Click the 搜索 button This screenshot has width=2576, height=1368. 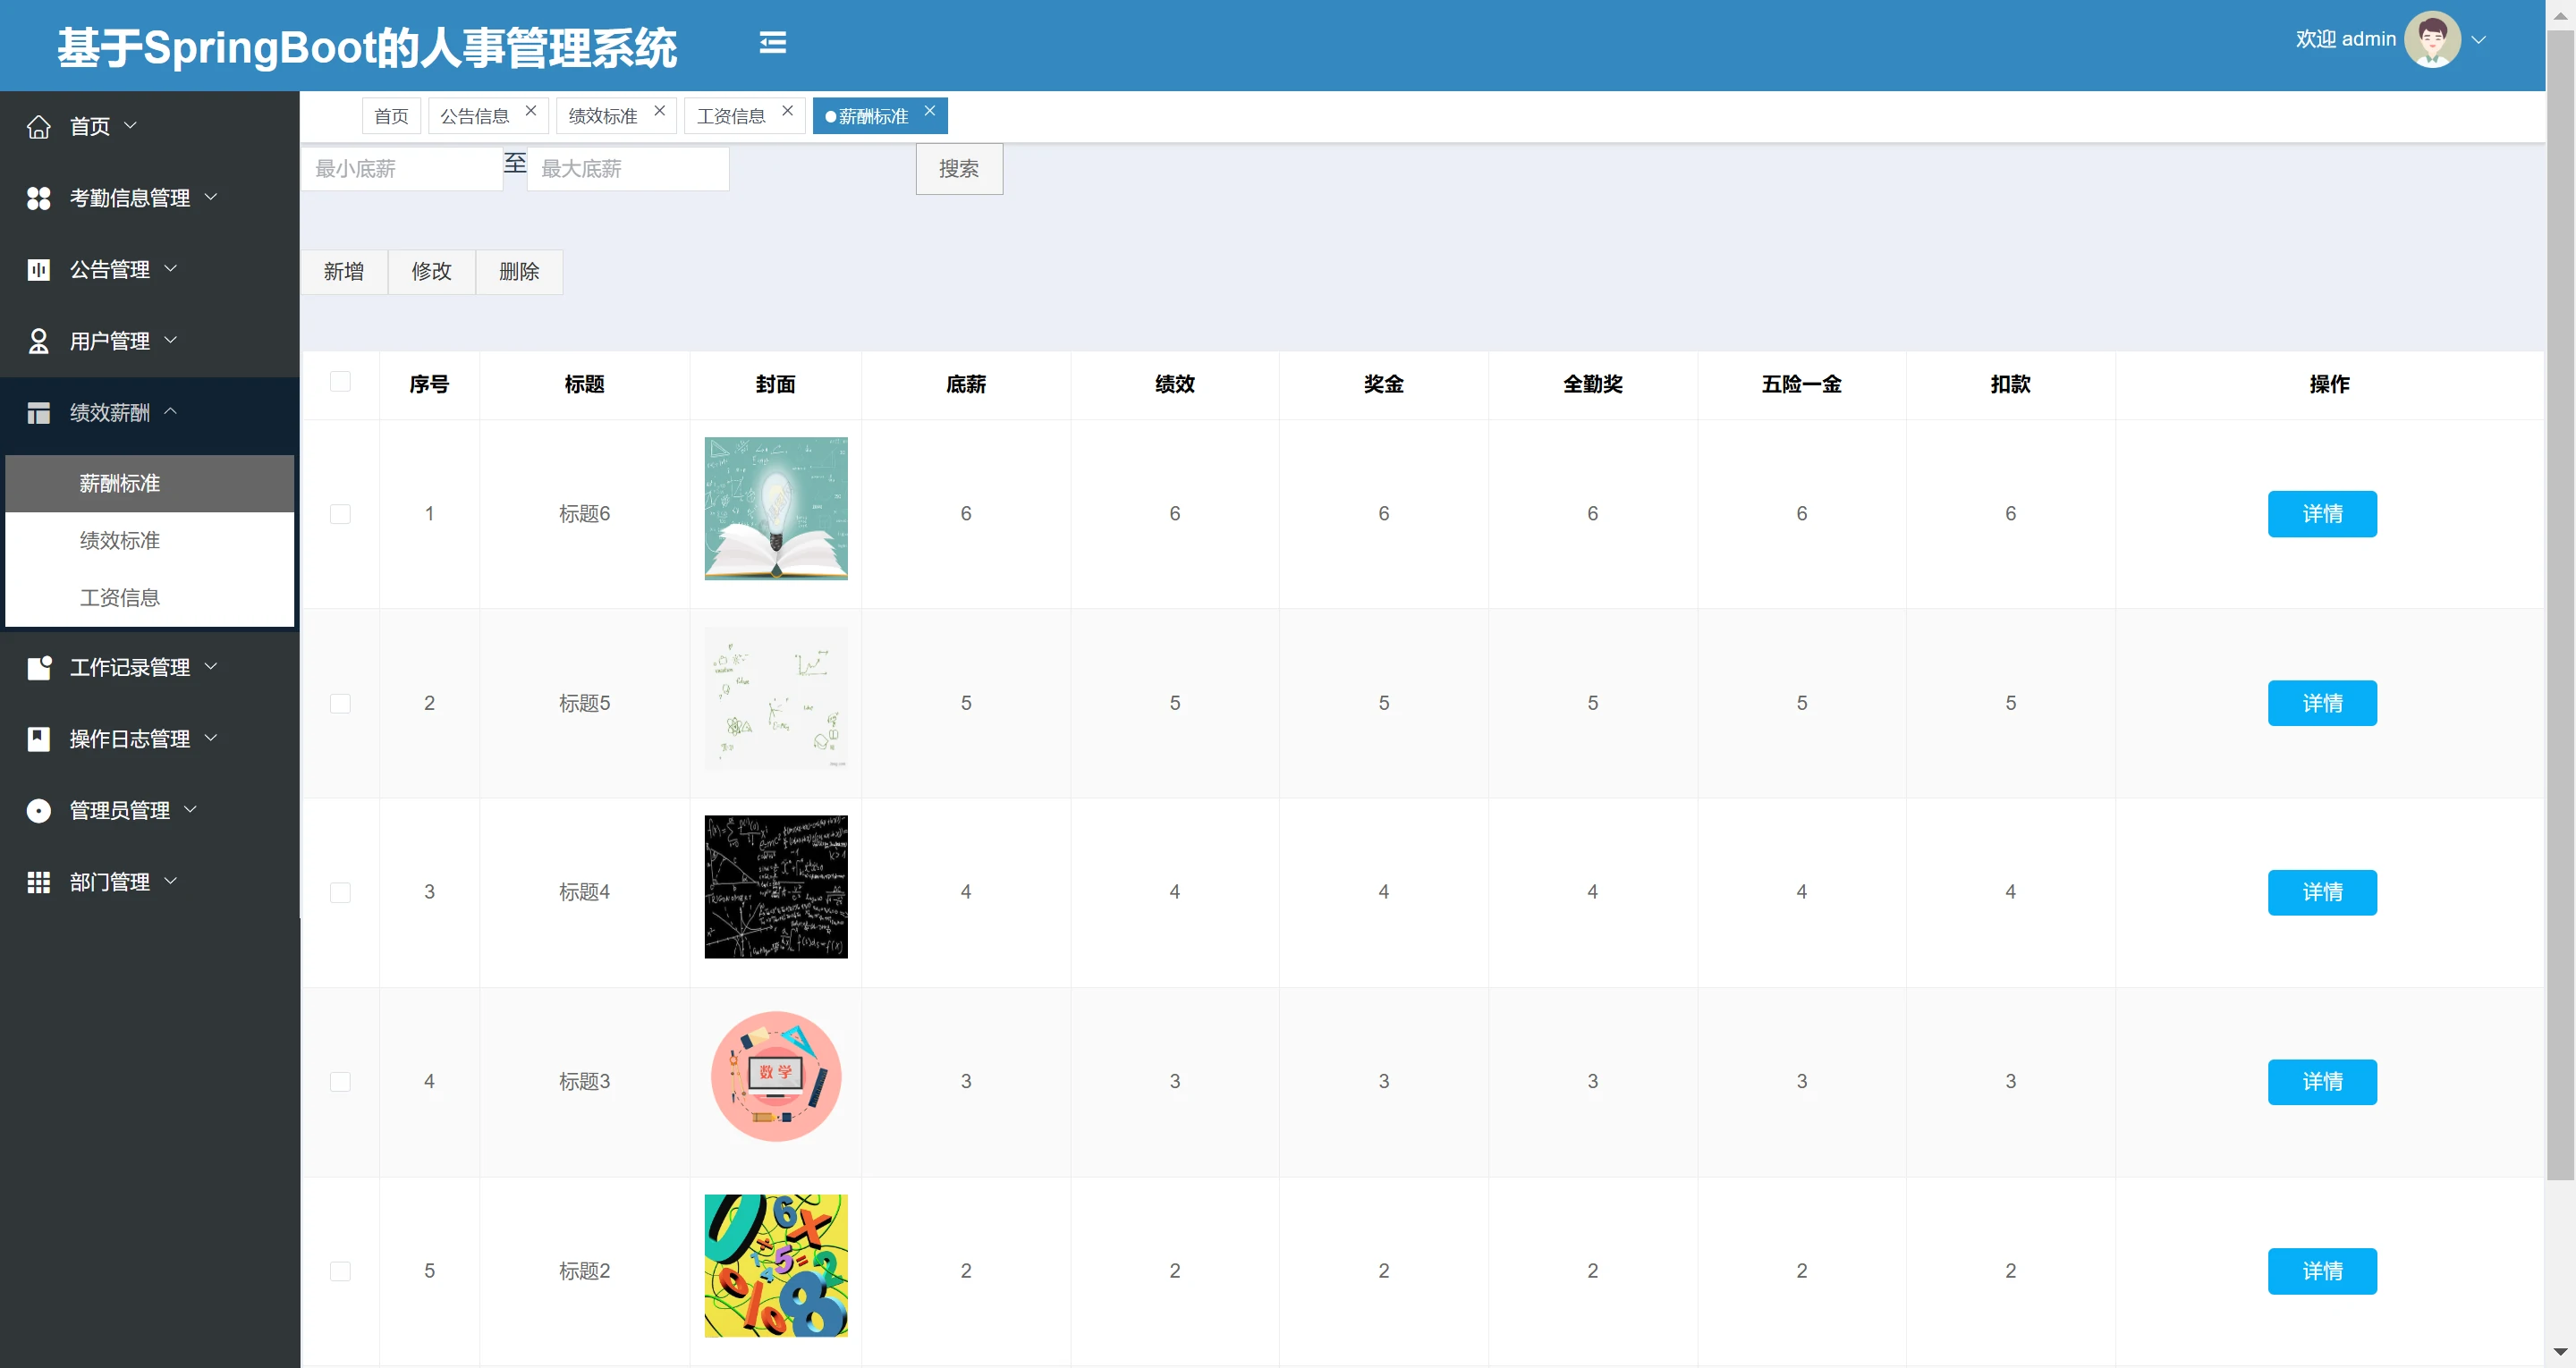958,169
